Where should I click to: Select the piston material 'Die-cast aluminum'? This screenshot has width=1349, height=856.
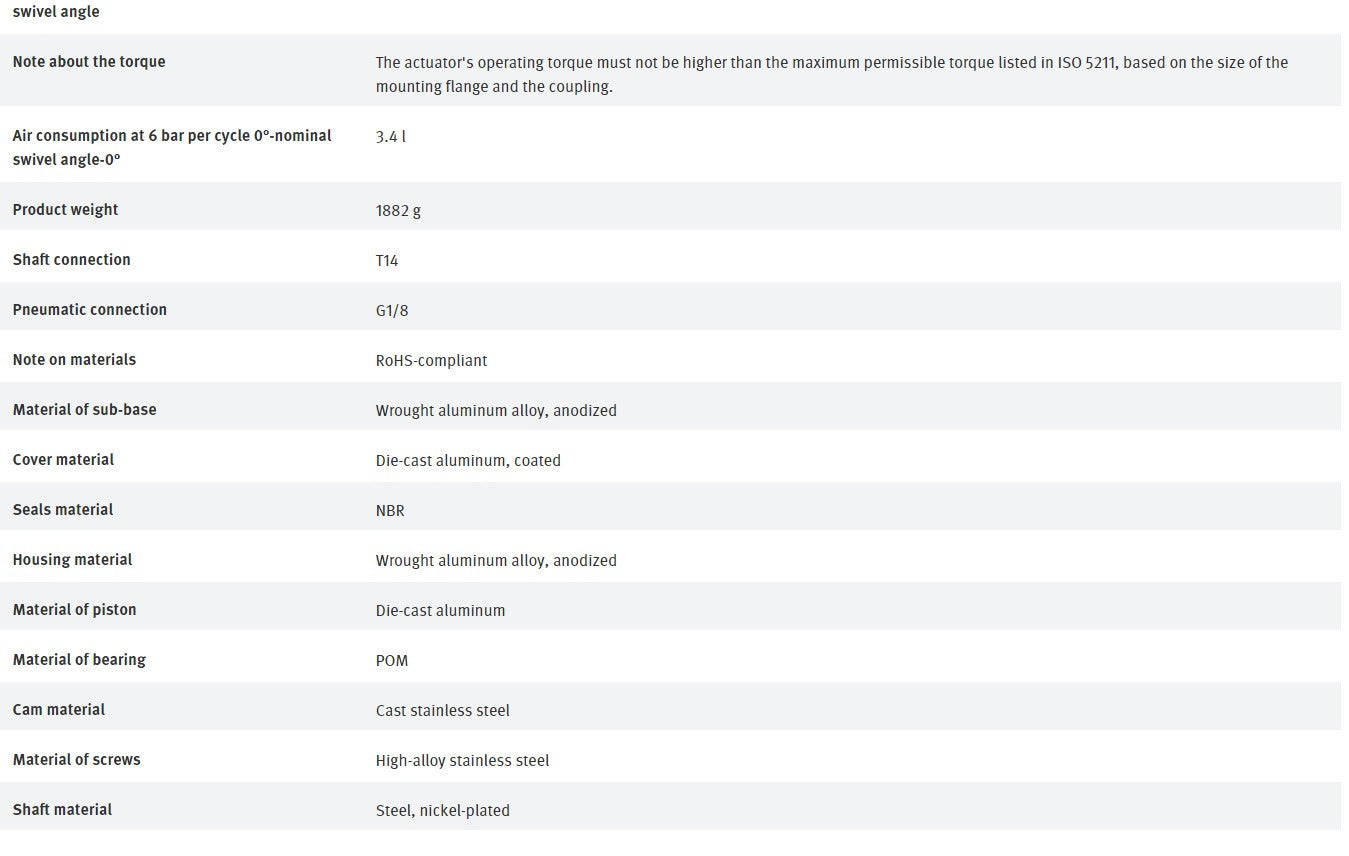[x=440, y=611]
